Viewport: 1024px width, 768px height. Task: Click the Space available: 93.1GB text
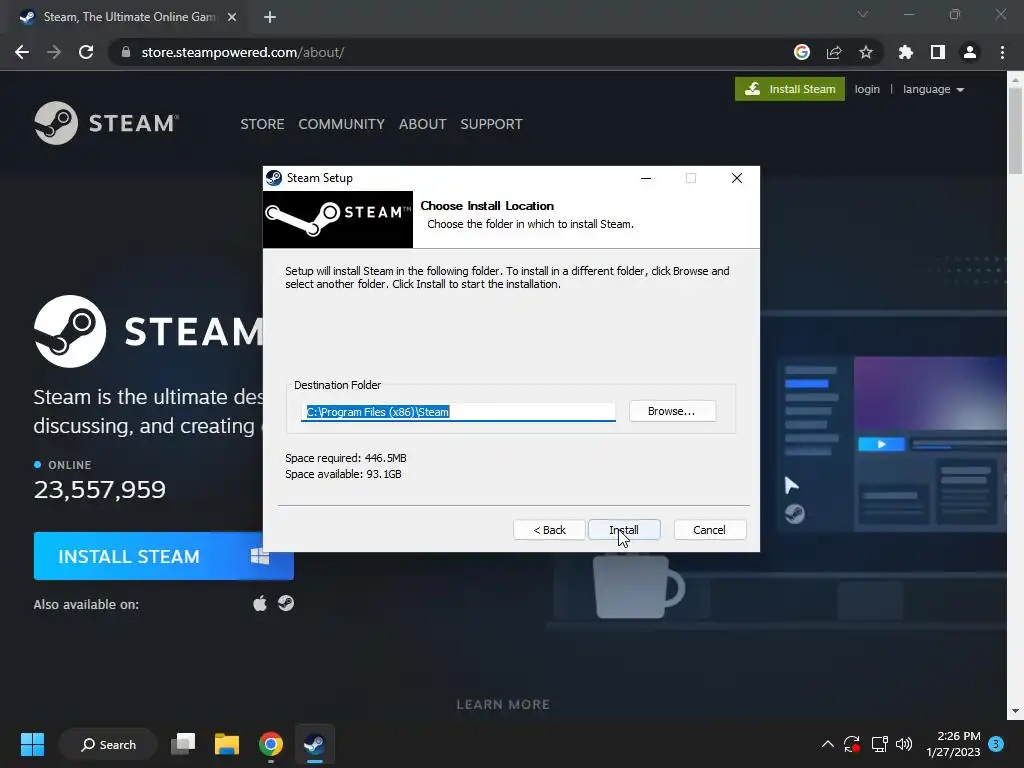coord(344,474)
